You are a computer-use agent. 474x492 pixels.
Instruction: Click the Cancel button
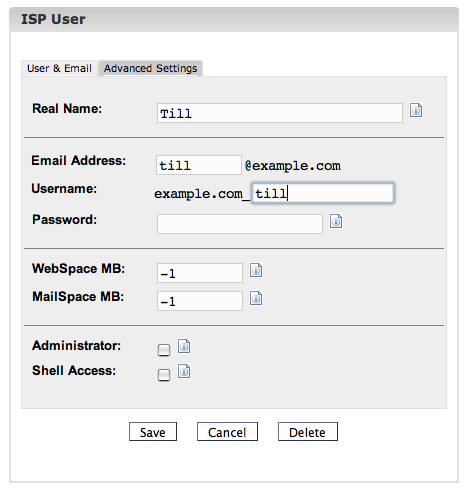[227, 432]
